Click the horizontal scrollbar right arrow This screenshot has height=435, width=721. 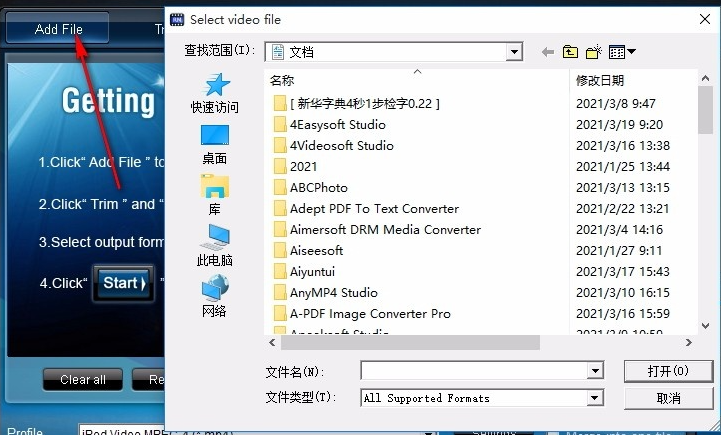coord(688,343)
